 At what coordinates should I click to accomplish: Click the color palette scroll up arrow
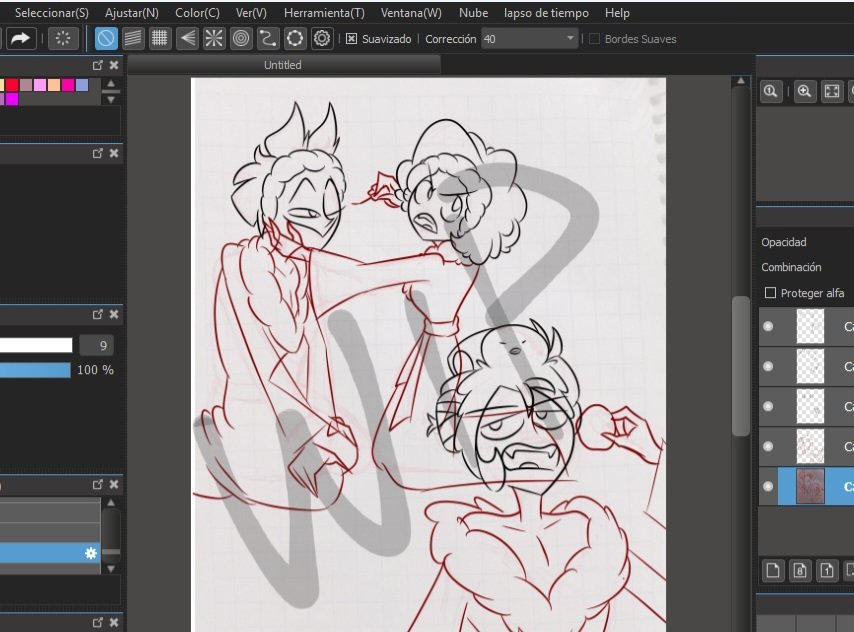(111, 84)
